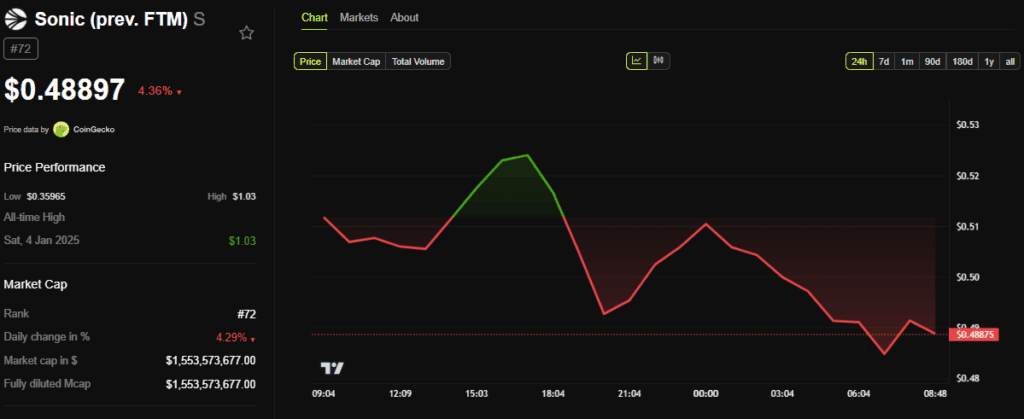Select the Total Volume chart mode
This screenshot has width=1024, height=419.
click(x=419, y=61)
